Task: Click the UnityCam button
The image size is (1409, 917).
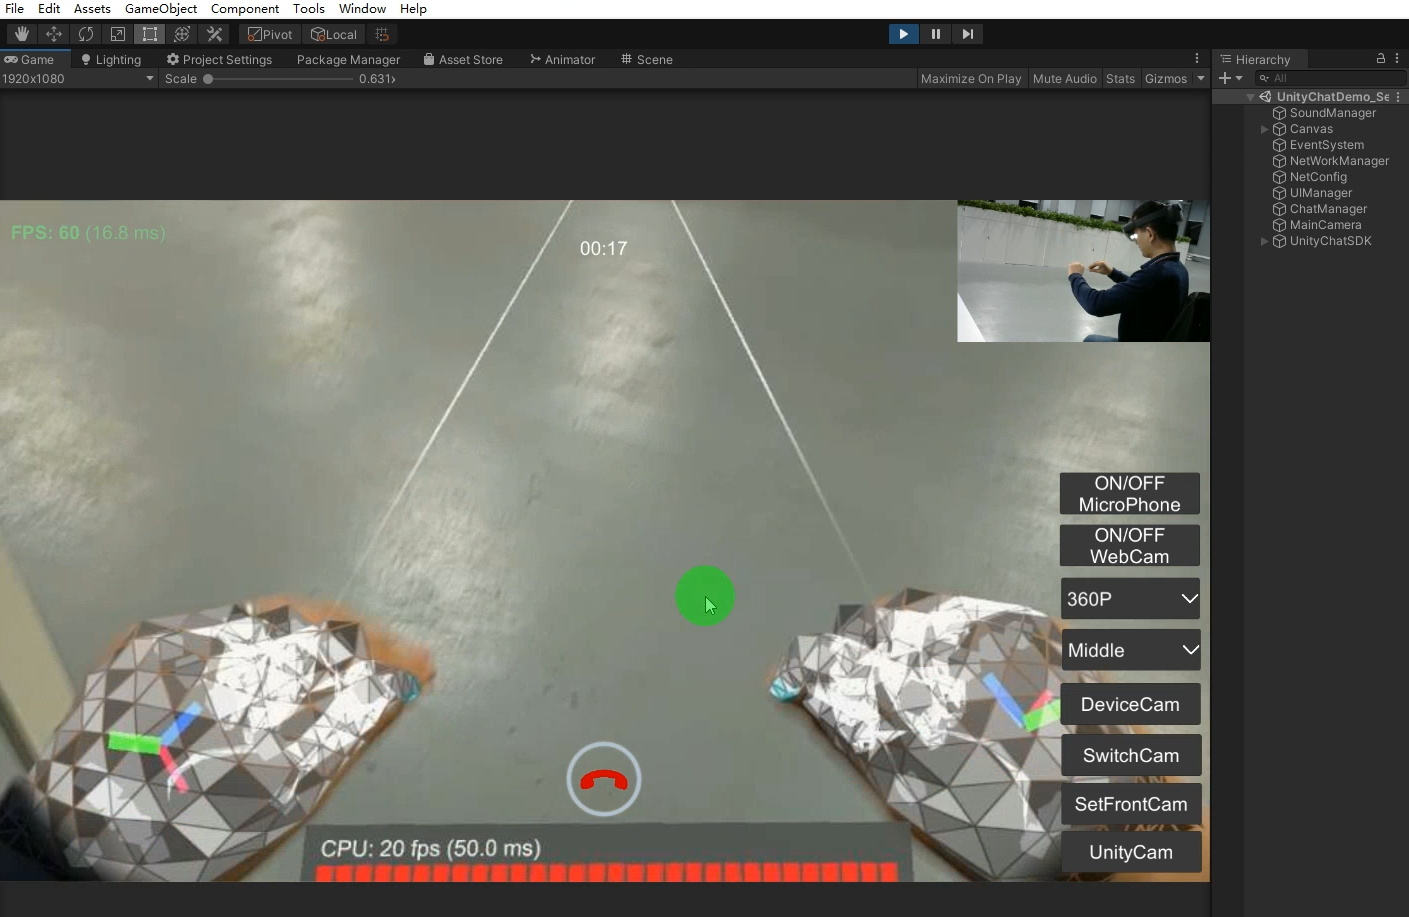Action: [1131, 852]
